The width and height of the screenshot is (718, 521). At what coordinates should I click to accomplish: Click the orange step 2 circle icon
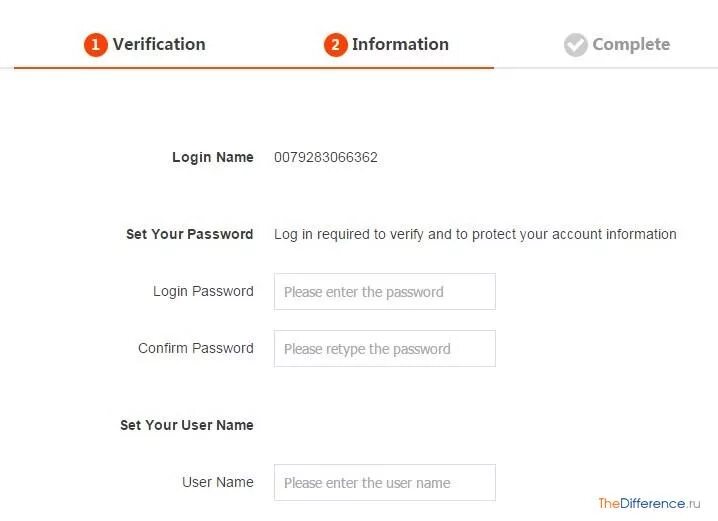(335, 45)
